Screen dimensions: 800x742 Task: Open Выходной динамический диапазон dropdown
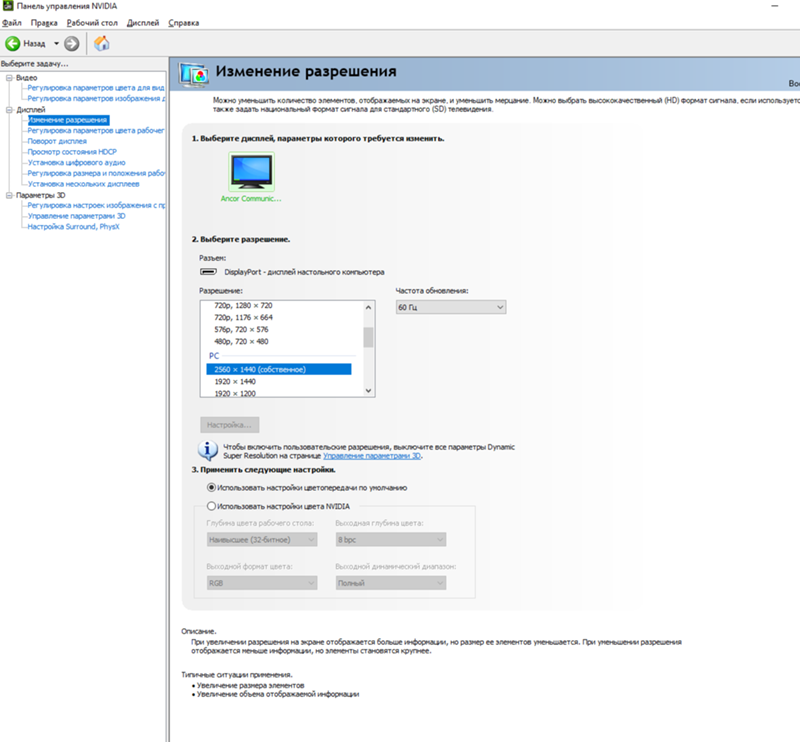point(391,583)
